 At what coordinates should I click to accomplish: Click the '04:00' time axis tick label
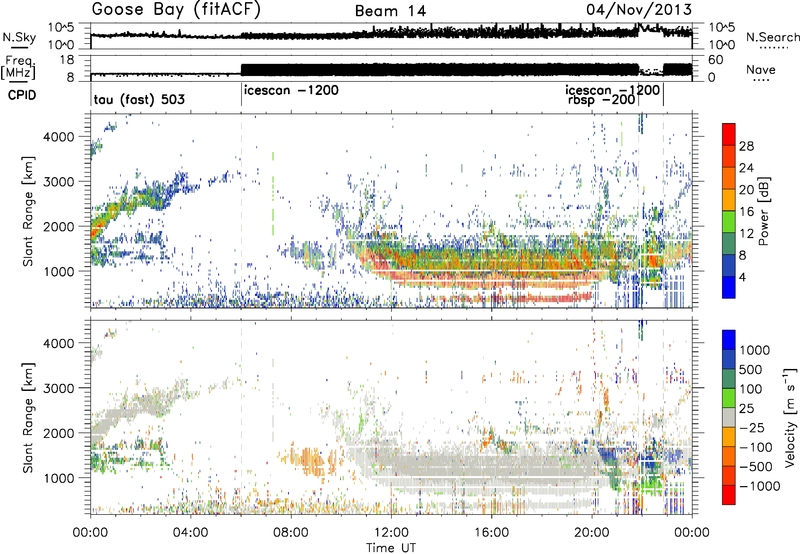pos(191,533)
